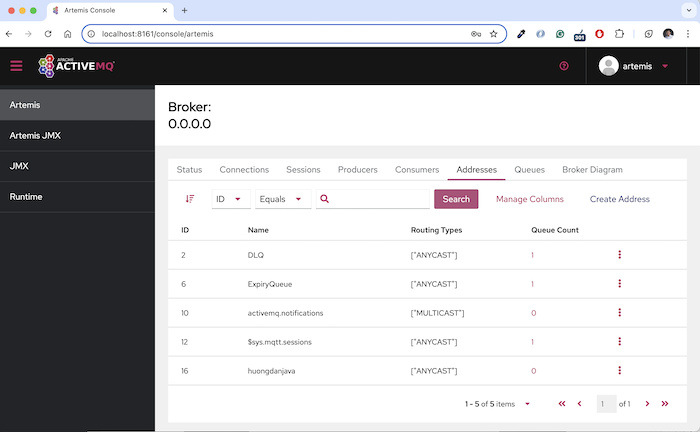This screenshot has height=432, width=700.
Task: Open kebab menu for $sys.mqtt.sessions row
Action: tap(619, 341)
